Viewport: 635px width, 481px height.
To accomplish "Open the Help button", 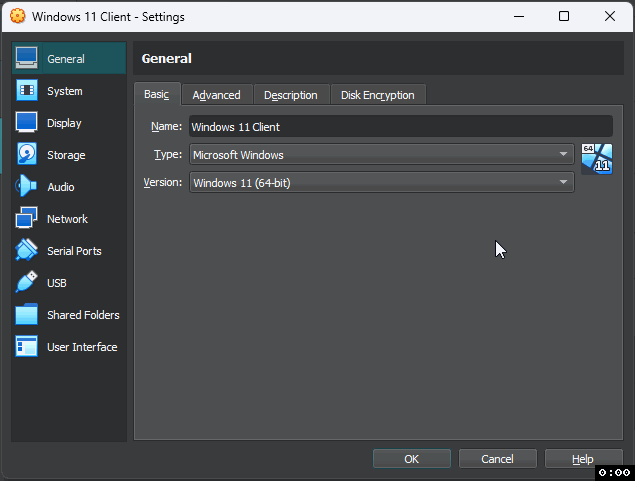I will [583, 459].
